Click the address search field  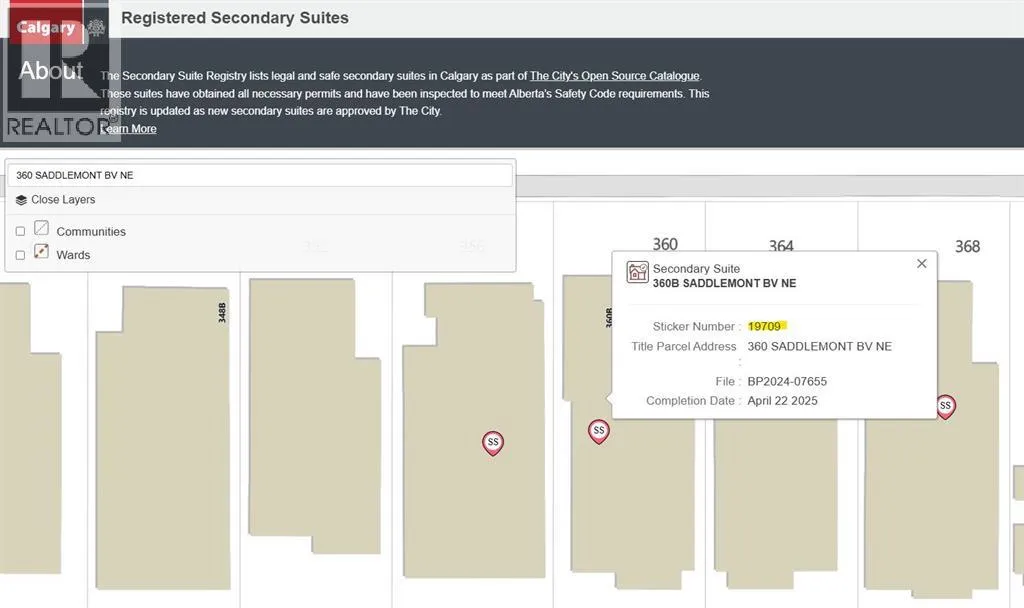(x=260, y=175)
